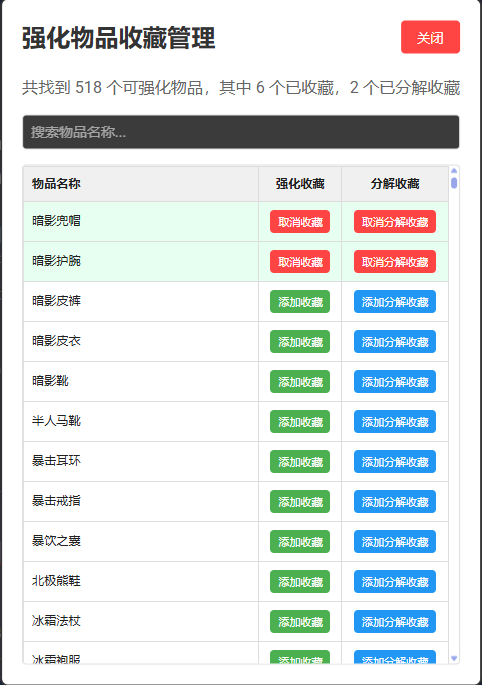This screenshot has width=482, height=685.
Task: Click the red 关闭 button
Action: tap(430, 37)
